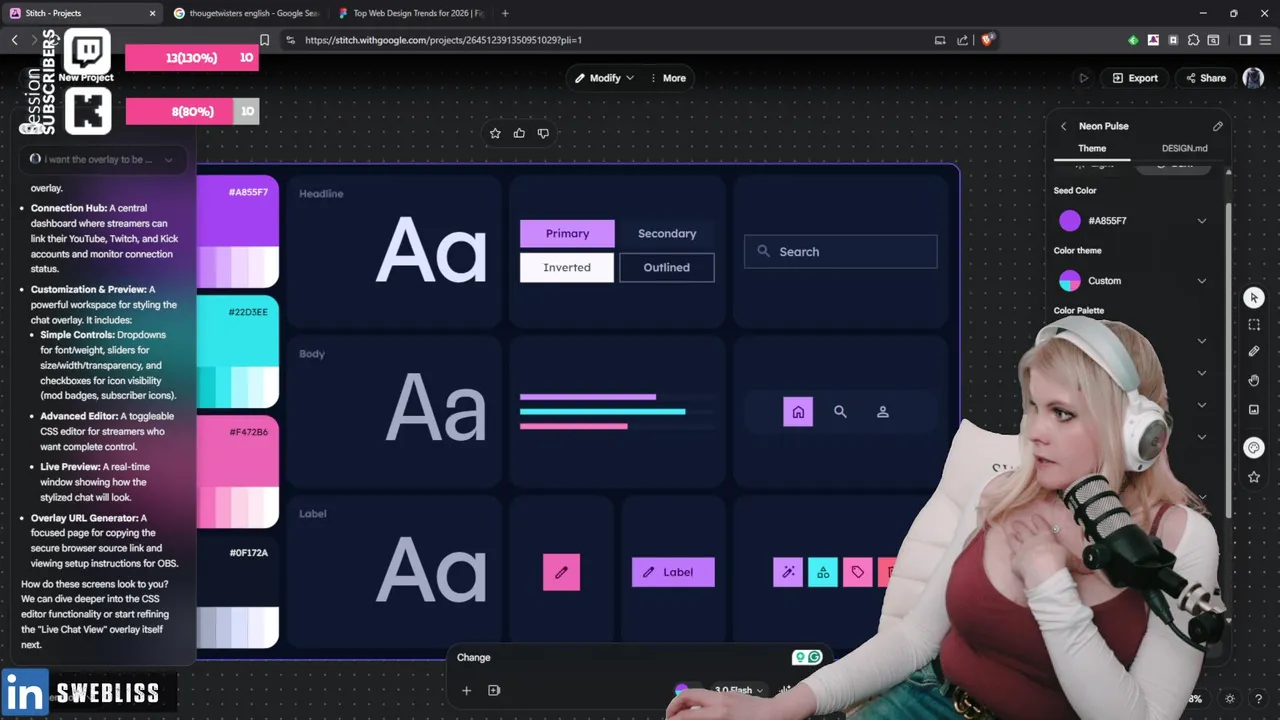
Task: Star the design with the rating star
Action: (495, 133)
